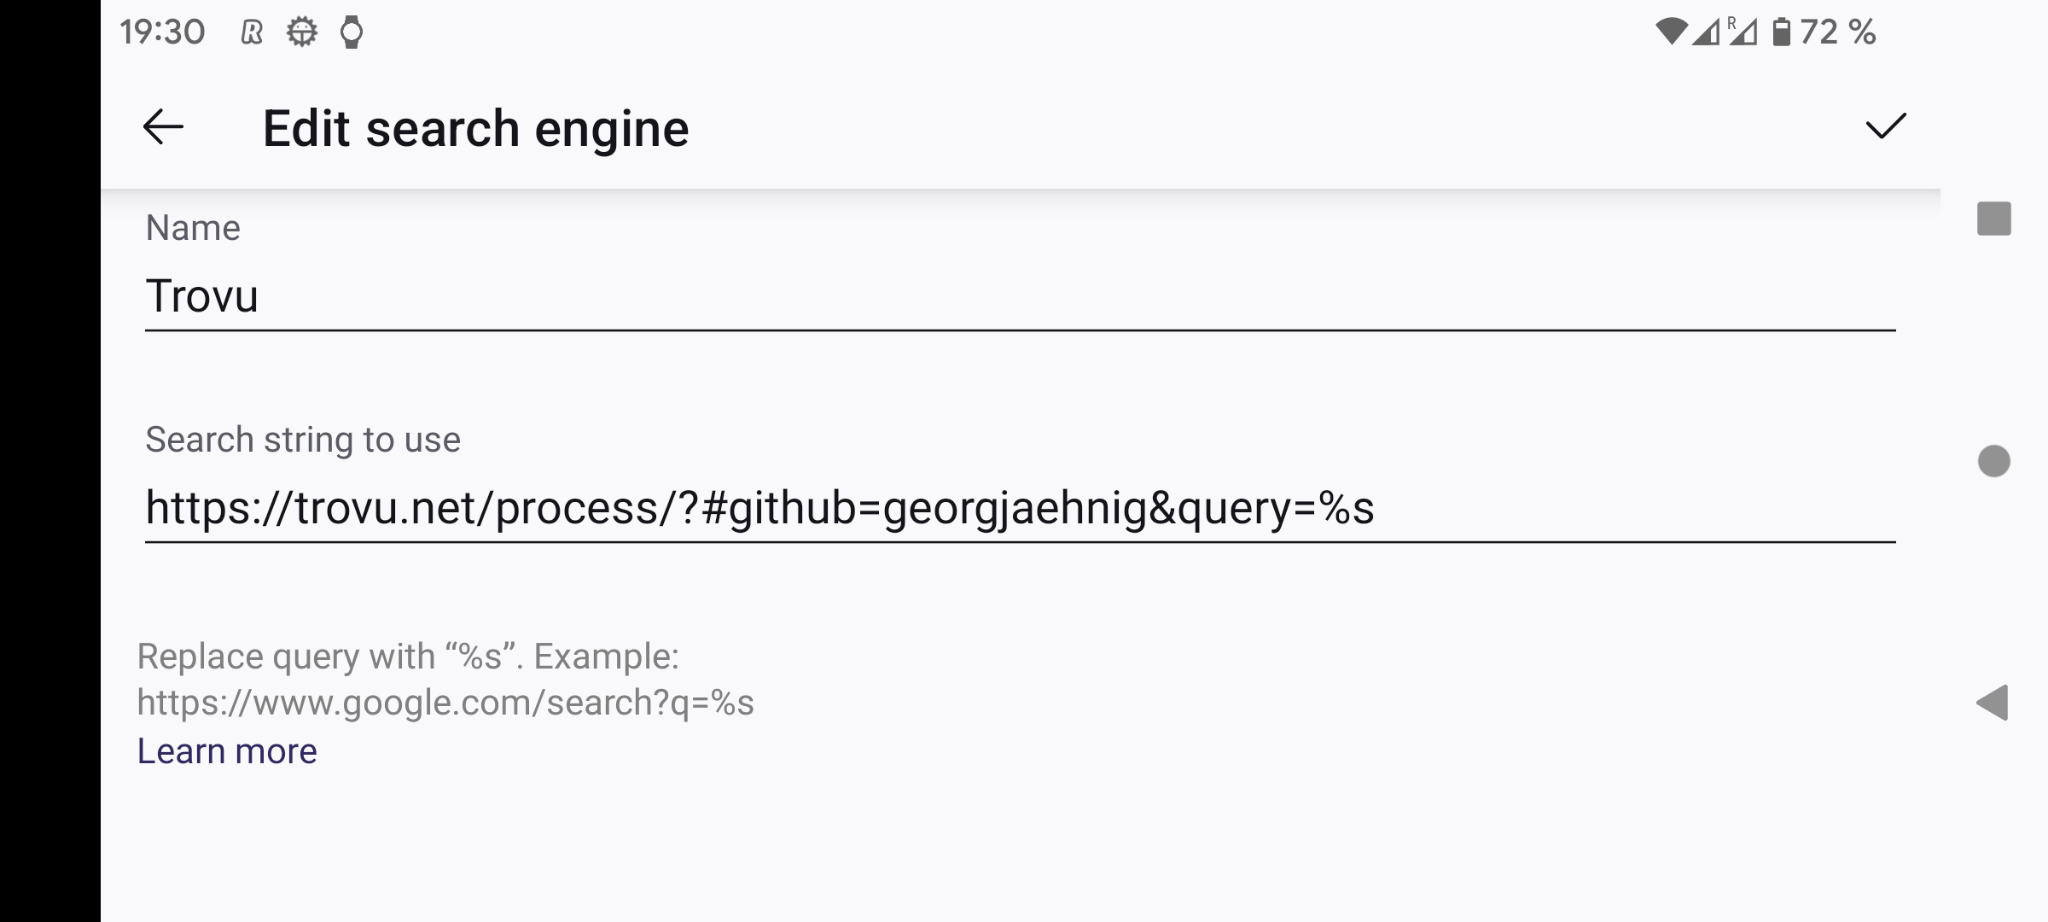Click the Search string to use label

click(302, 439)
